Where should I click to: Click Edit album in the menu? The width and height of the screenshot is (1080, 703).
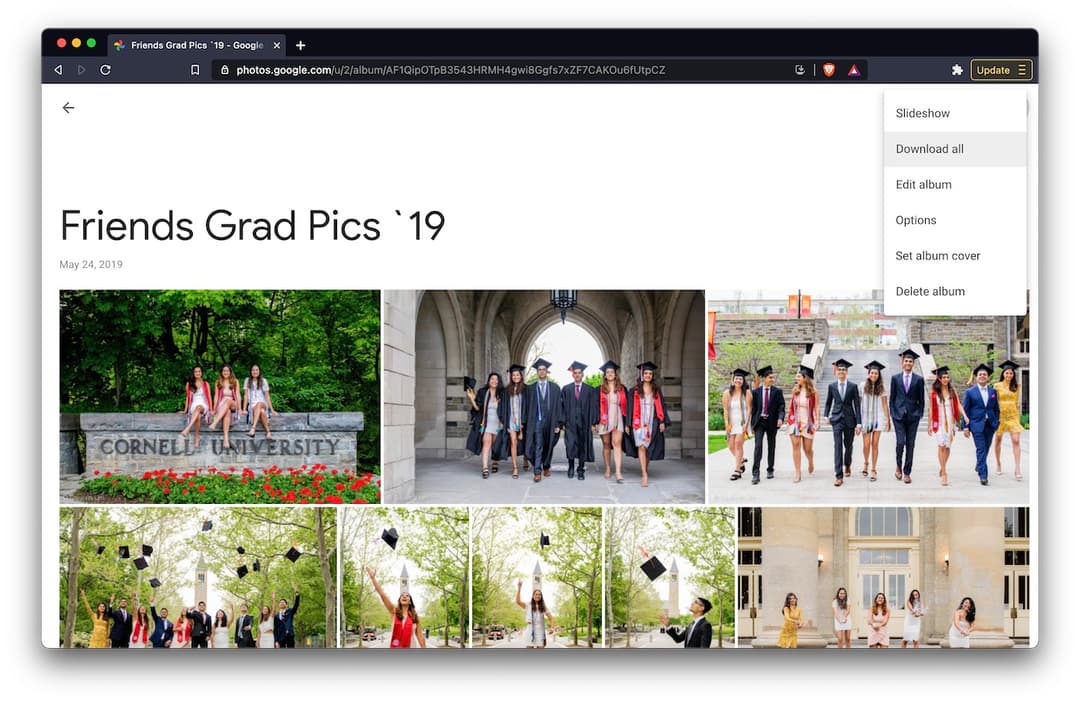coord(923,184)
